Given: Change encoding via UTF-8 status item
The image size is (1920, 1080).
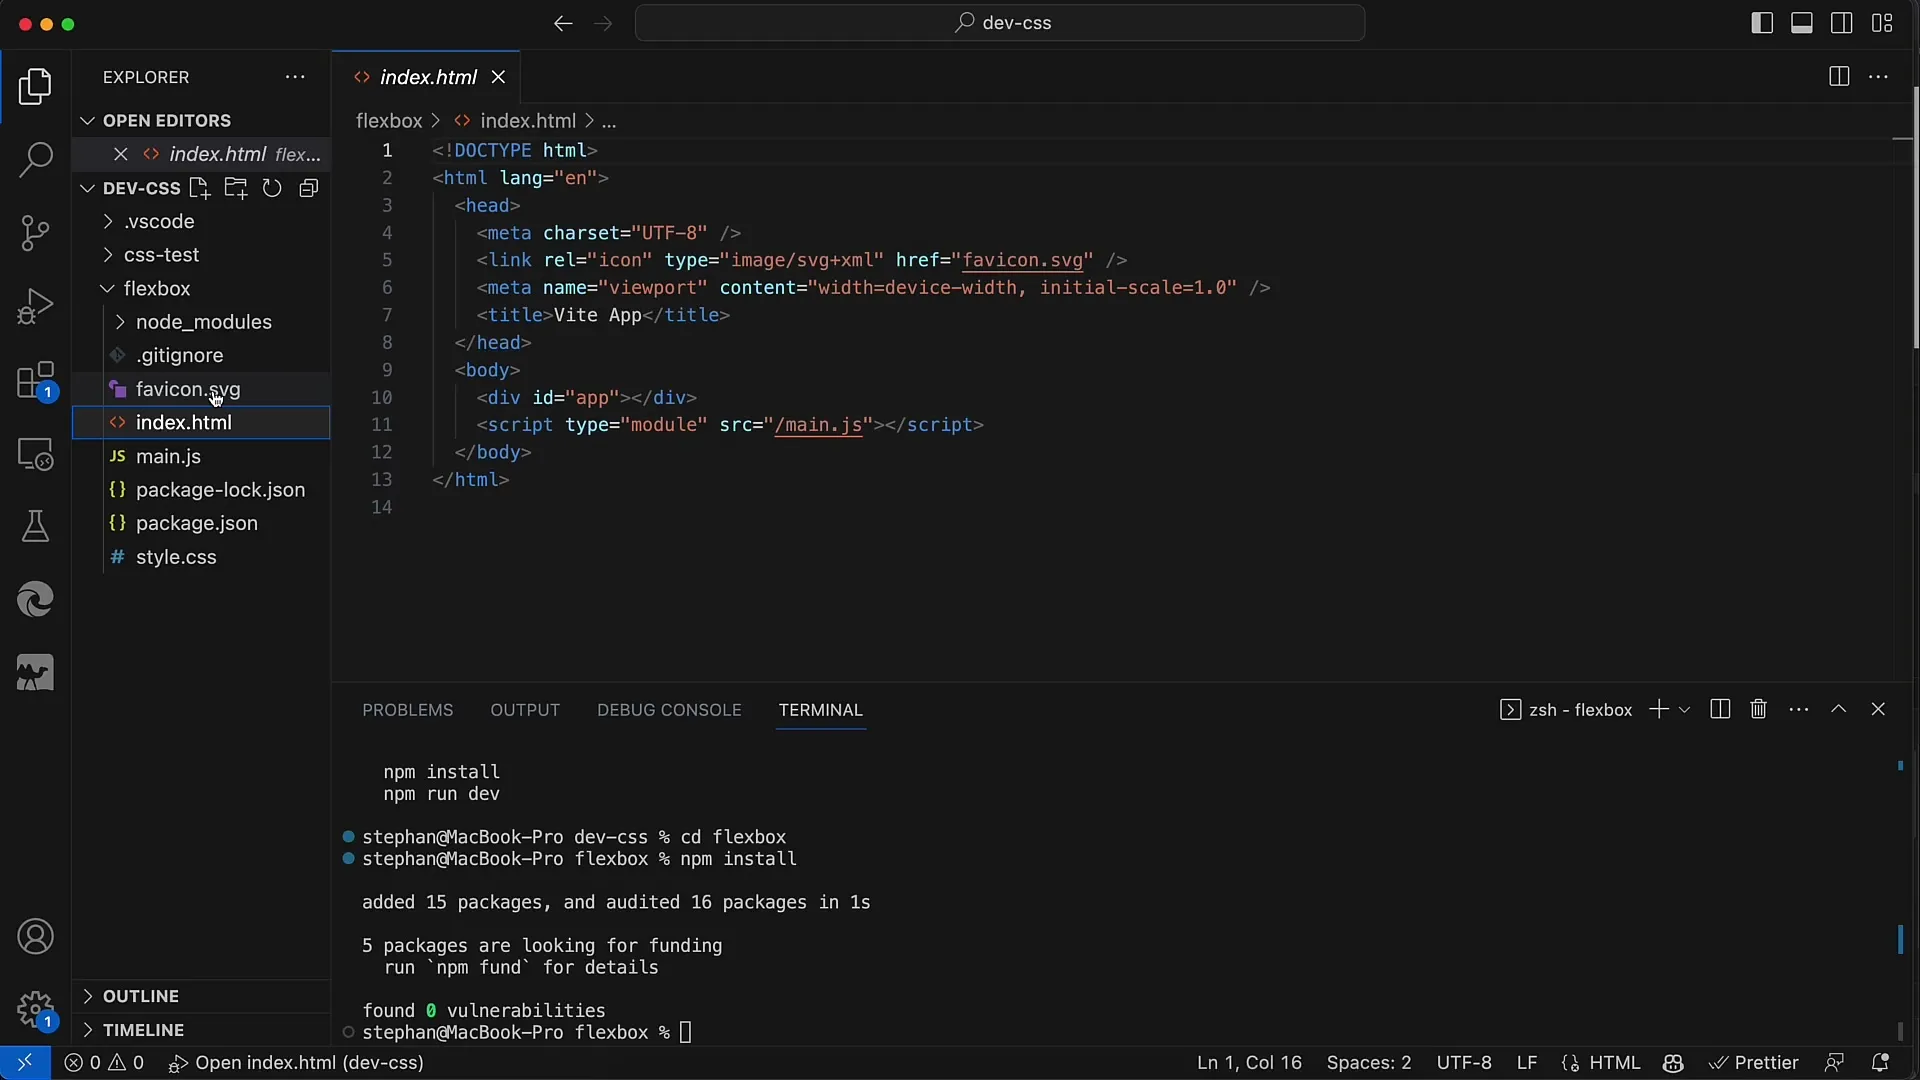Looking at the screenshot, I should click(x=1464, y=1062).
